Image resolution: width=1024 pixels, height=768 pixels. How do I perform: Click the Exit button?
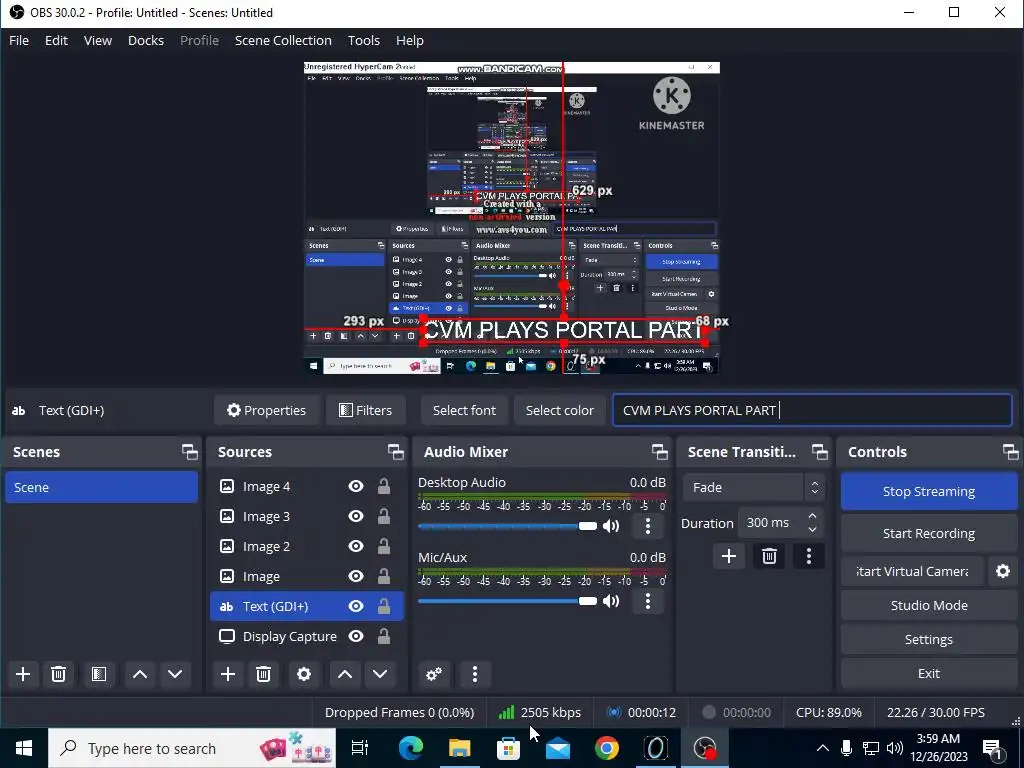[929, 673]
